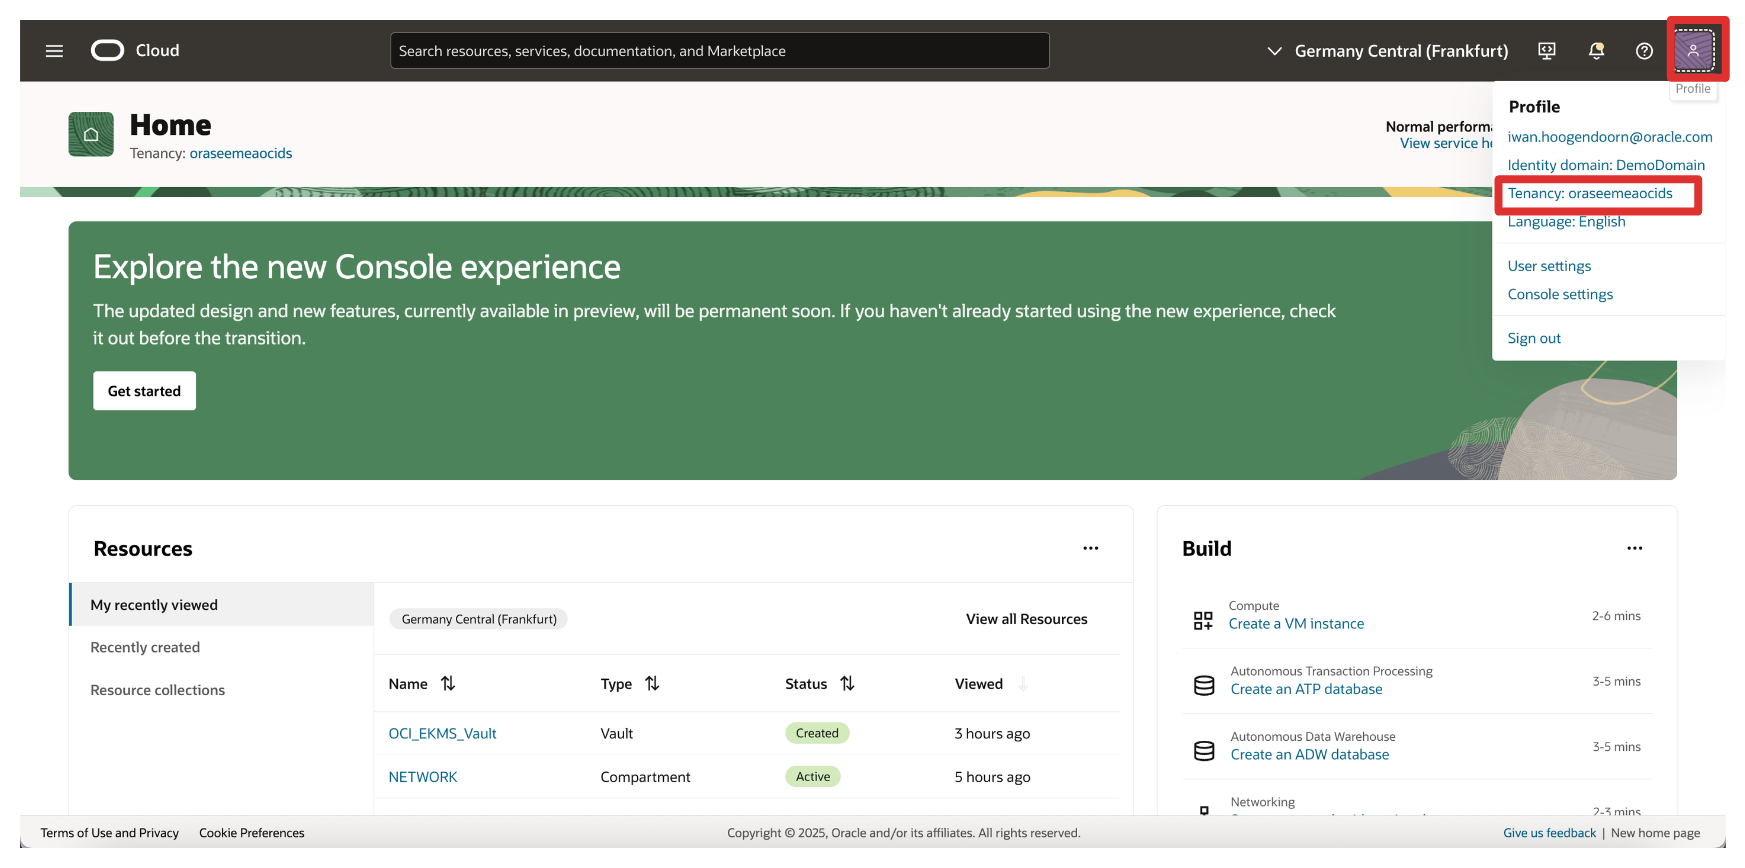This screenshot has width=1745, height=868.
Task: Select Resource collections tab
Action: (x=158, y=690)
